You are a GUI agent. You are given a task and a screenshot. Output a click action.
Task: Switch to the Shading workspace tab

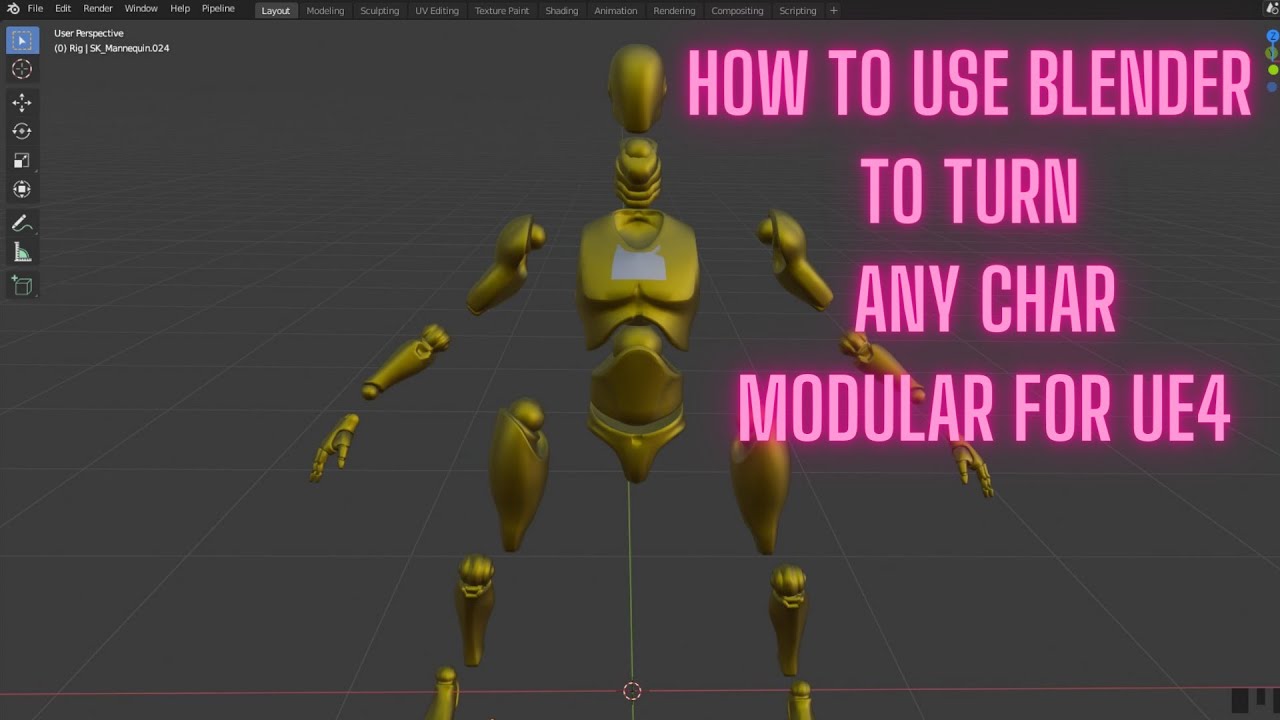(562, 11)
